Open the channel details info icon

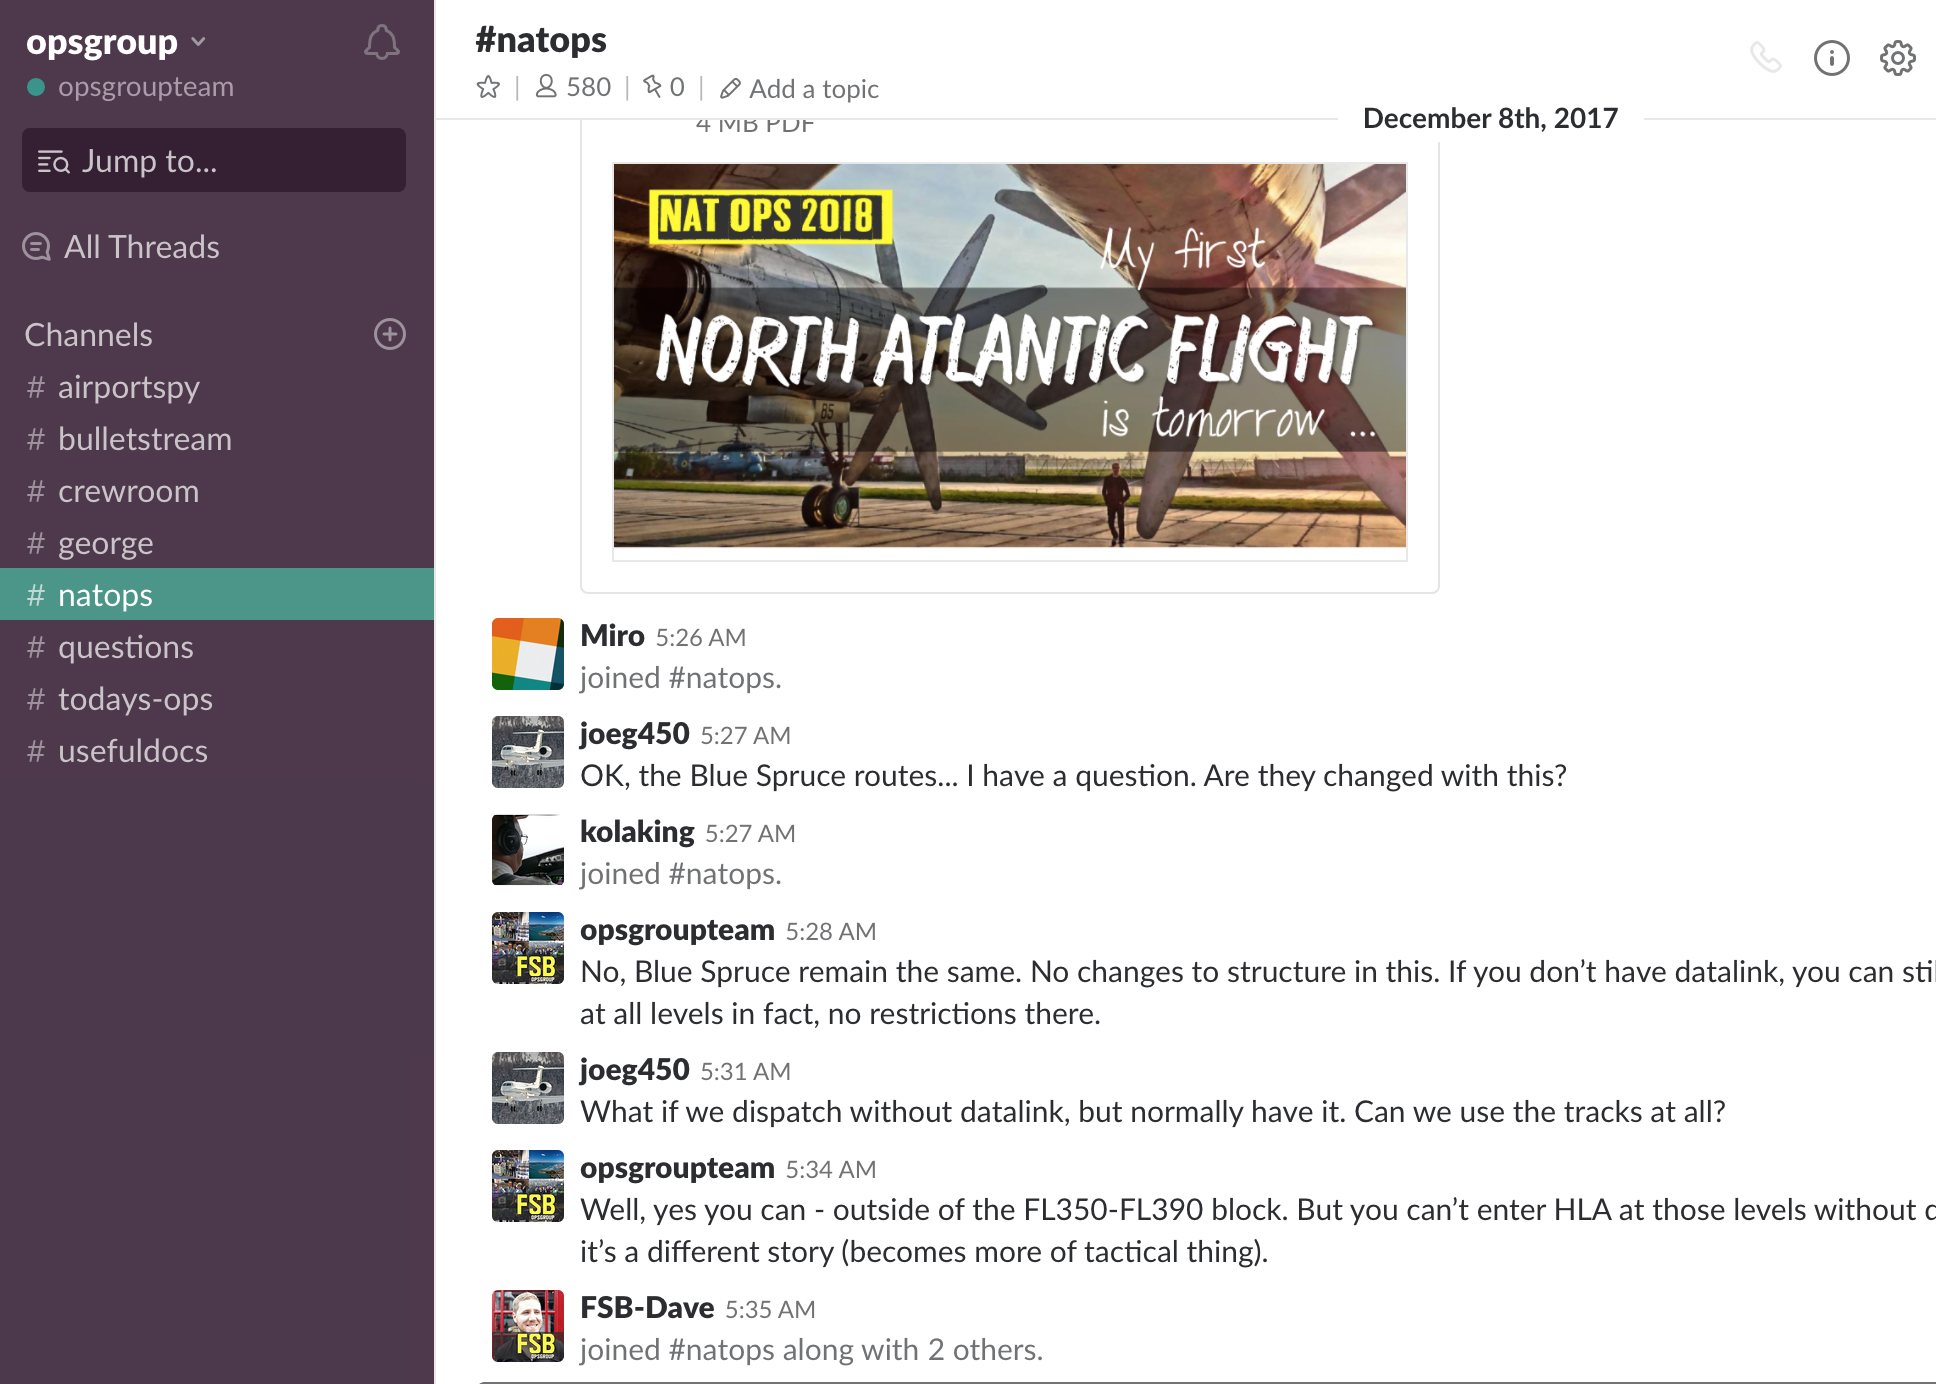pyautogui.click(x=1831, y=58)
